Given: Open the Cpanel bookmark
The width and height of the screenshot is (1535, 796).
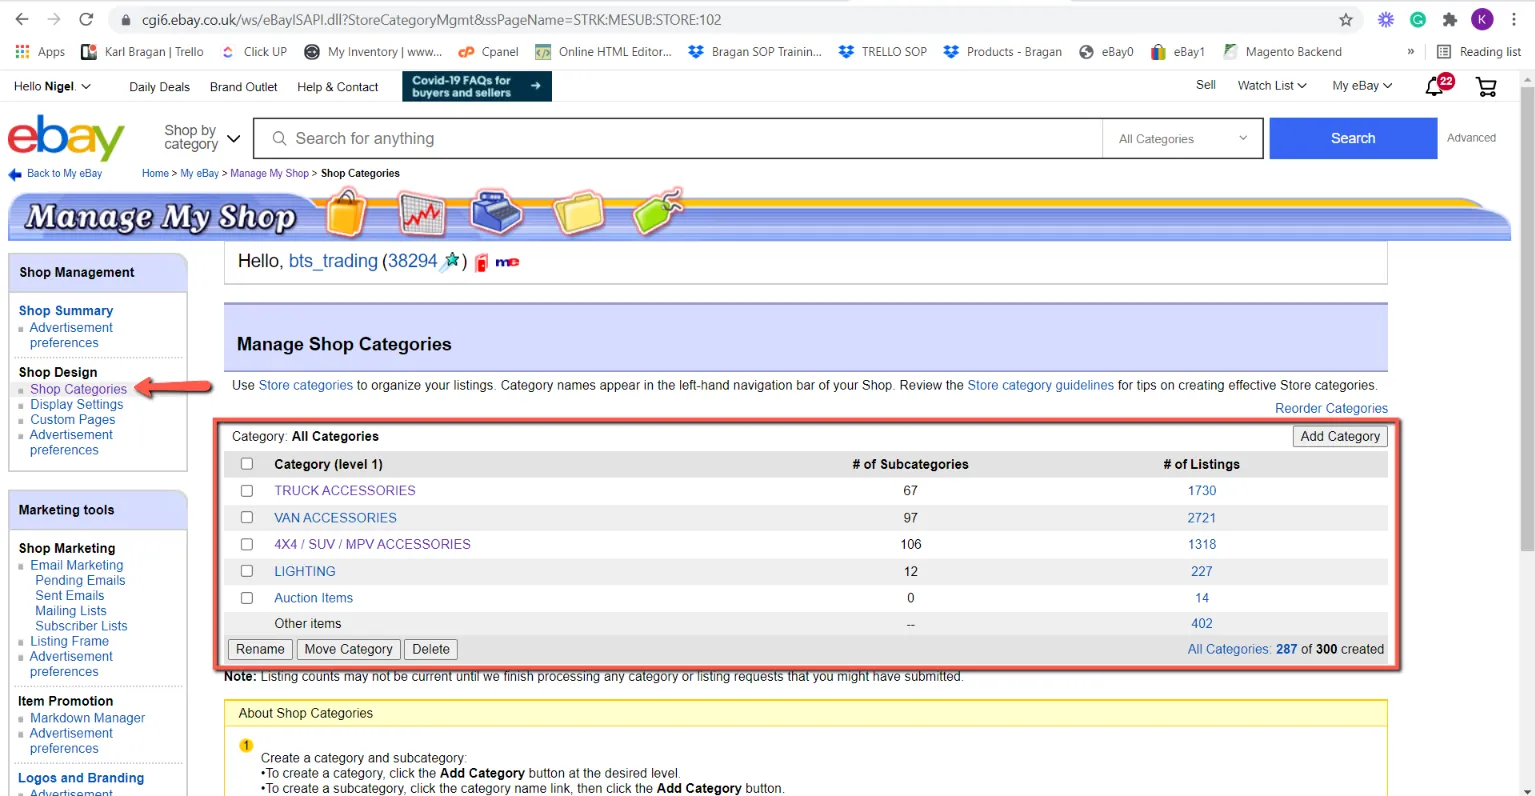Looking at the screenshot, I should 488,52.
